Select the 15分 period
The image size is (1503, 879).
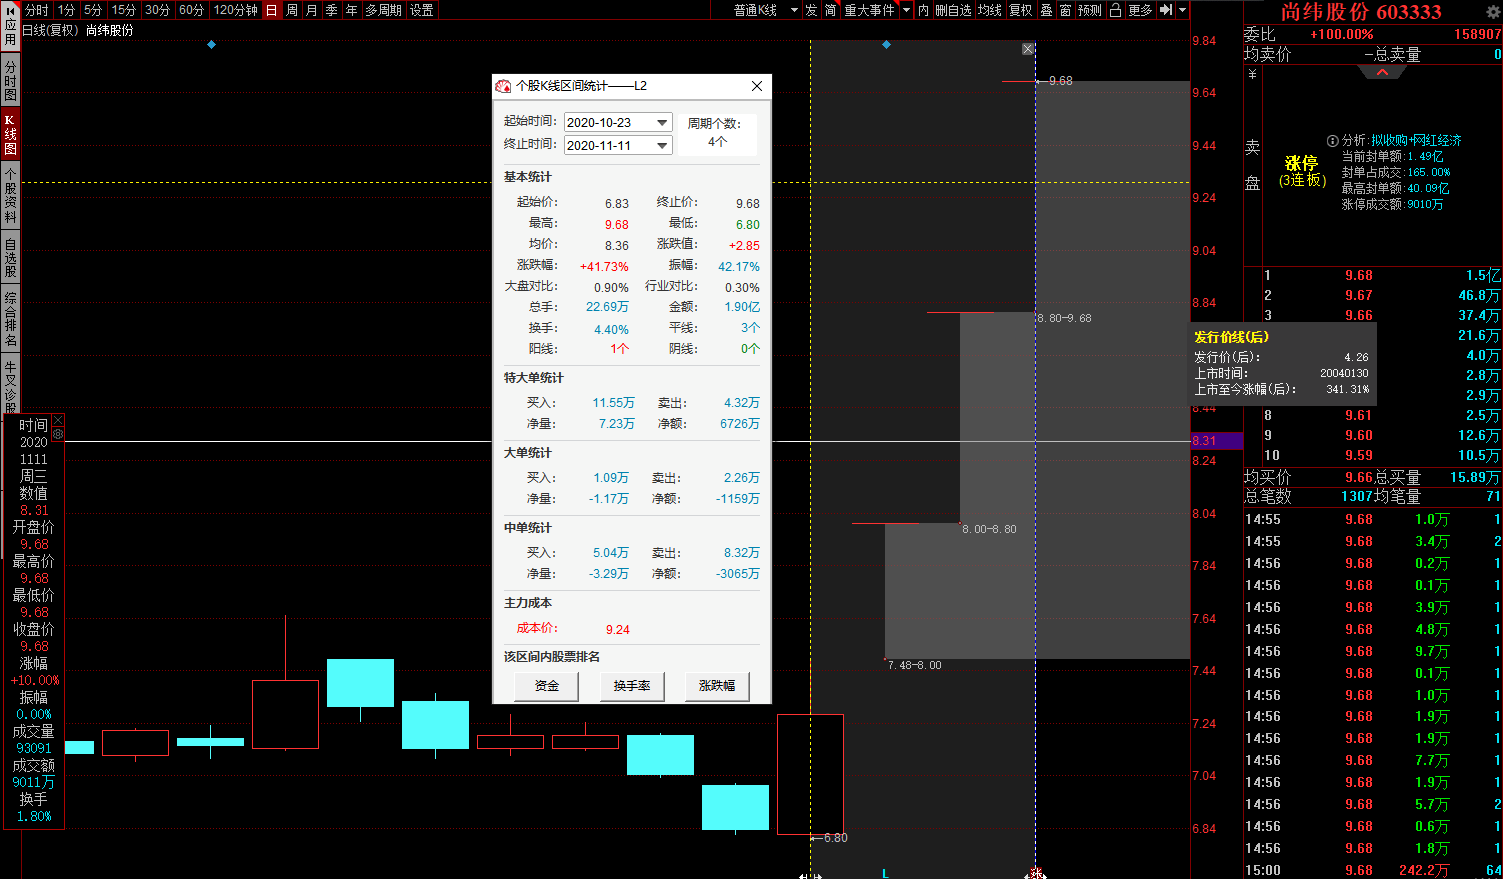click(x=124, y=10)
